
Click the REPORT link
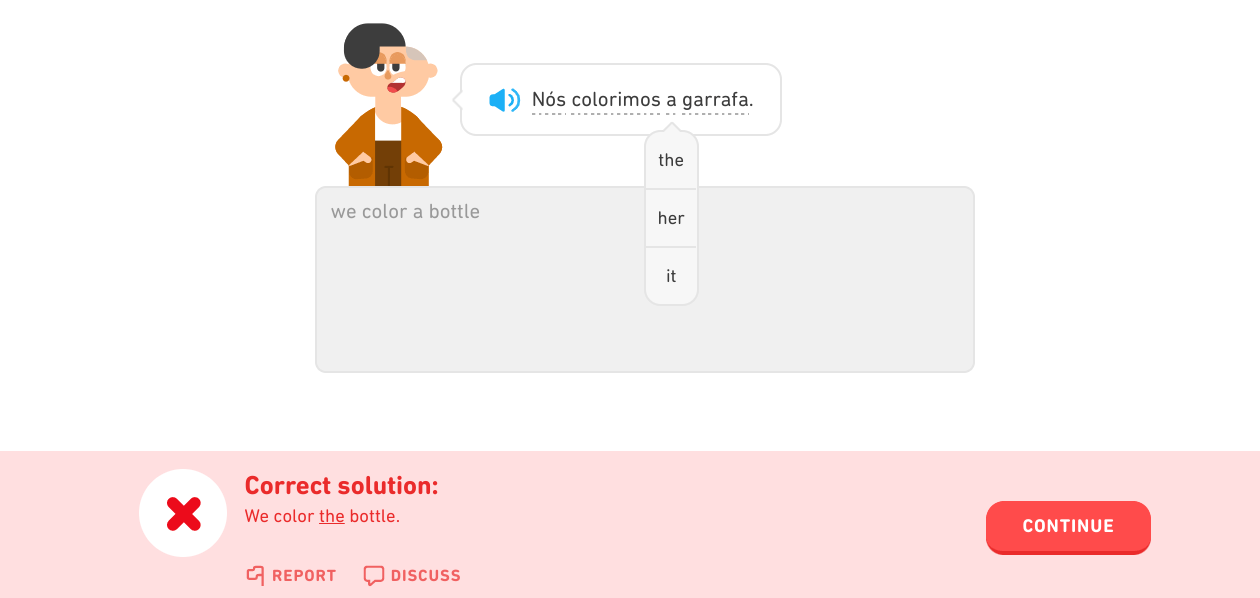coord(290,575)
